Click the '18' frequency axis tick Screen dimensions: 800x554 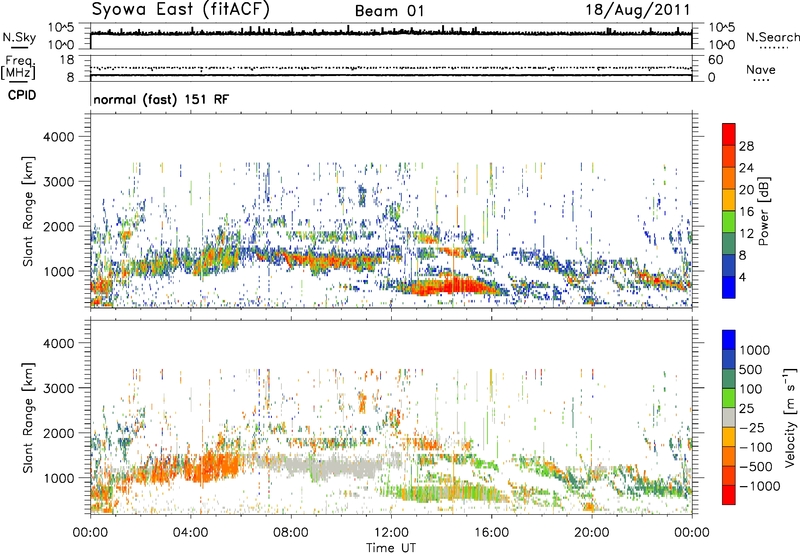[66, 60]
